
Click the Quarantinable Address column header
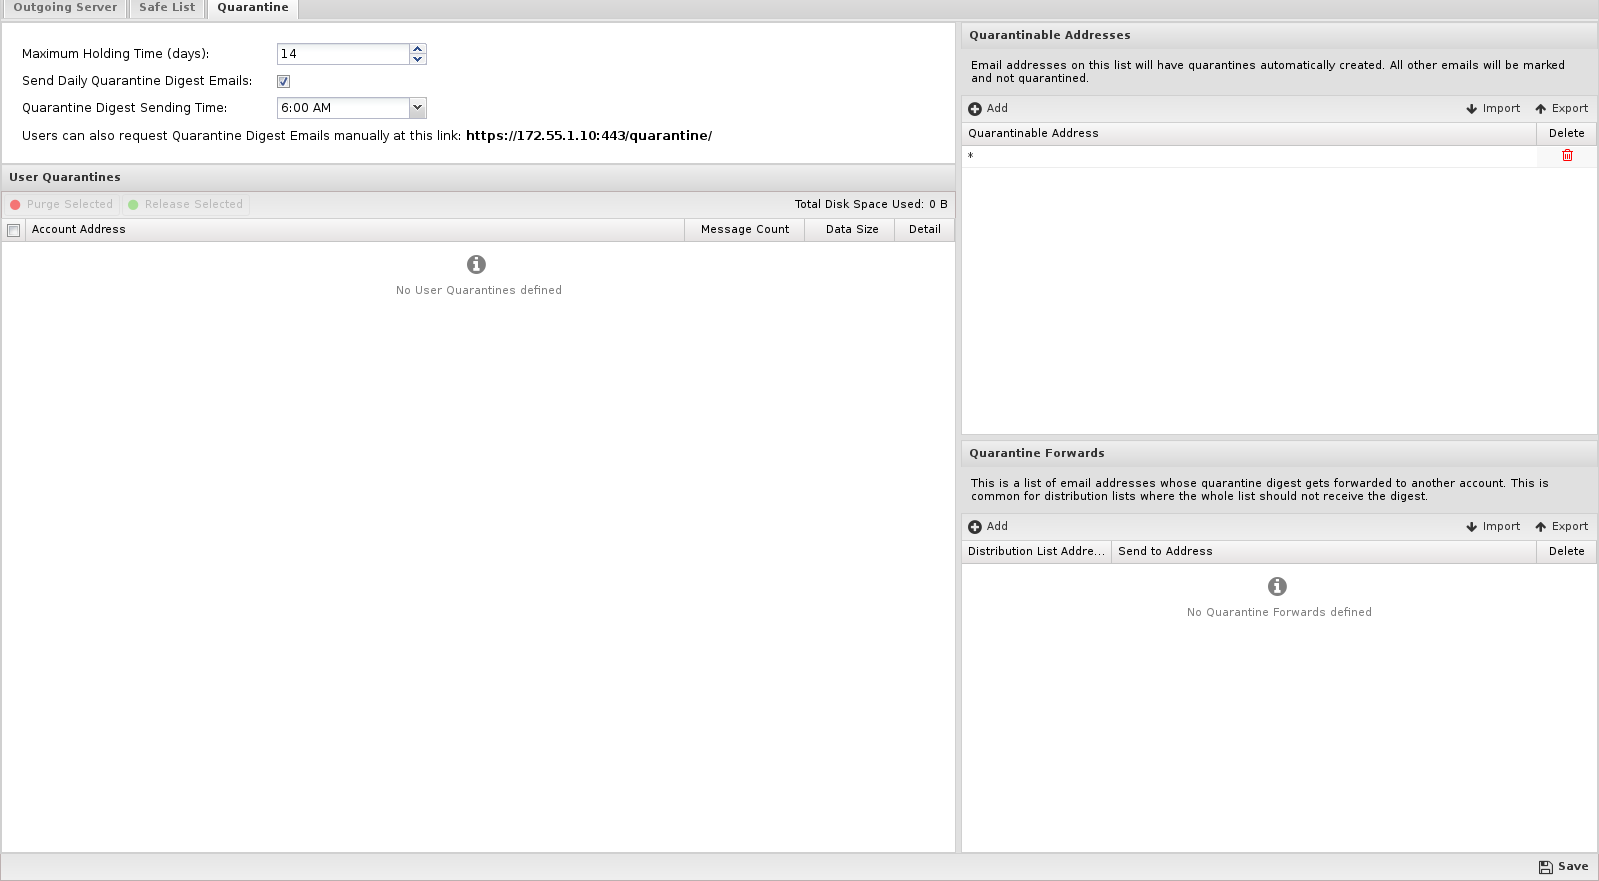(1249, 133)
